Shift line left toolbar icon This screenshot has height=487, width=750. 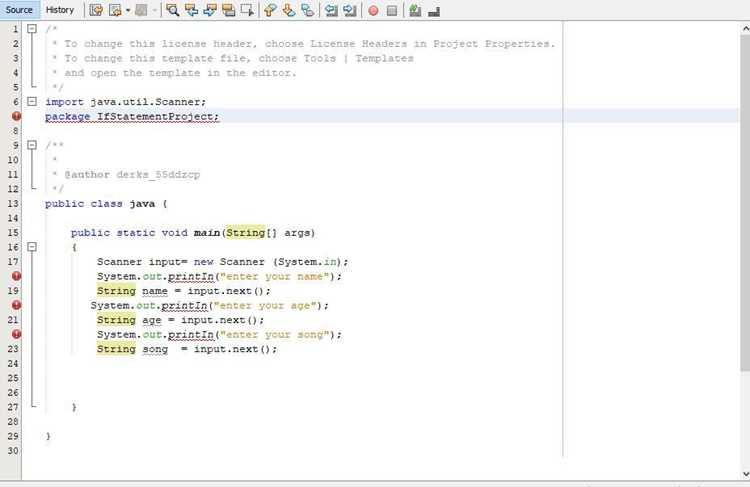[331, 11]
